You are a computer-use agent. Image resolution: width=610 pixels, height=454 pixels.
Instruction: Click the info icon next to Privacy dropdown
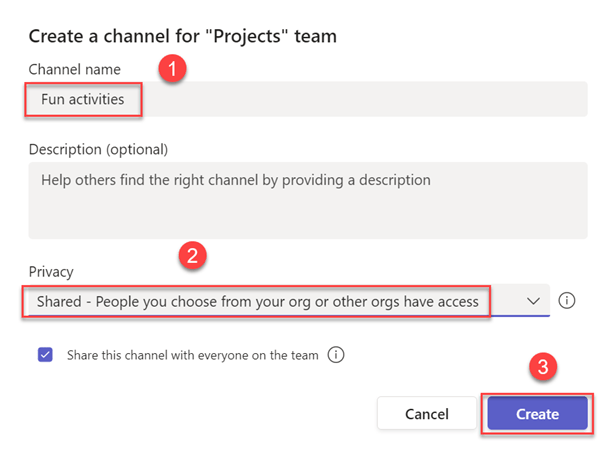[x=567, y=300]
